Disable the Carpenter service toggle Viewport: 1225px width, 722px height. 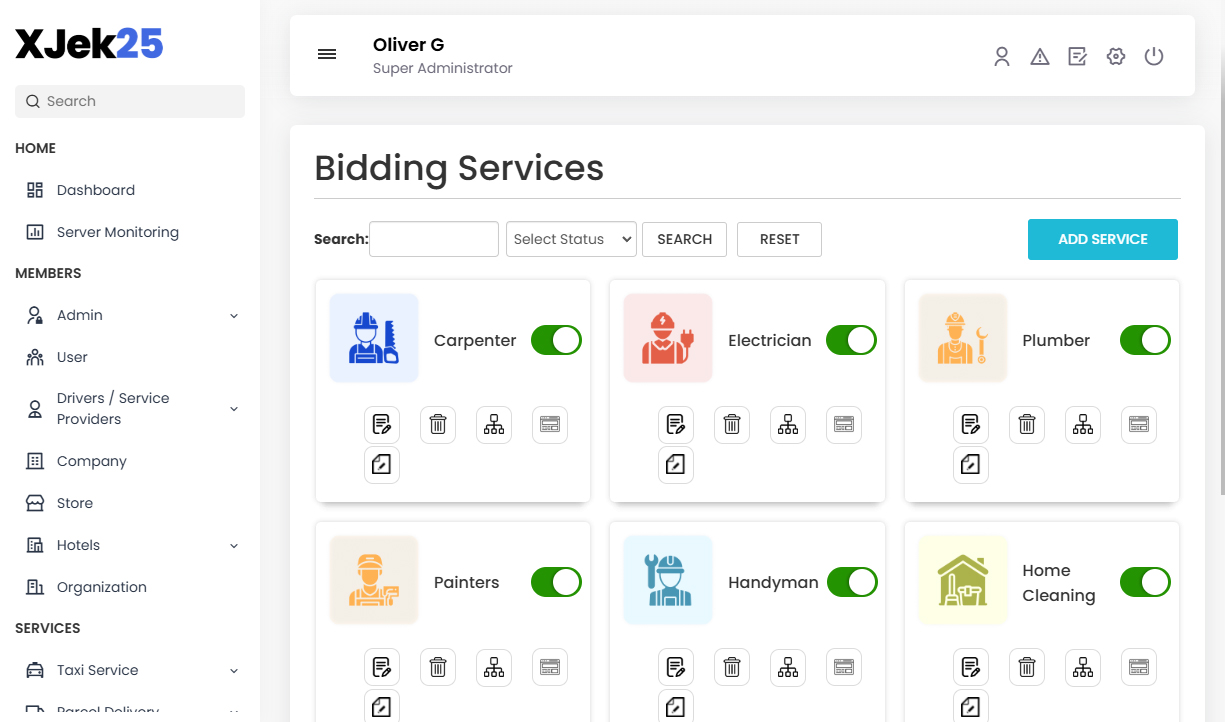click(x=556, y=340)
